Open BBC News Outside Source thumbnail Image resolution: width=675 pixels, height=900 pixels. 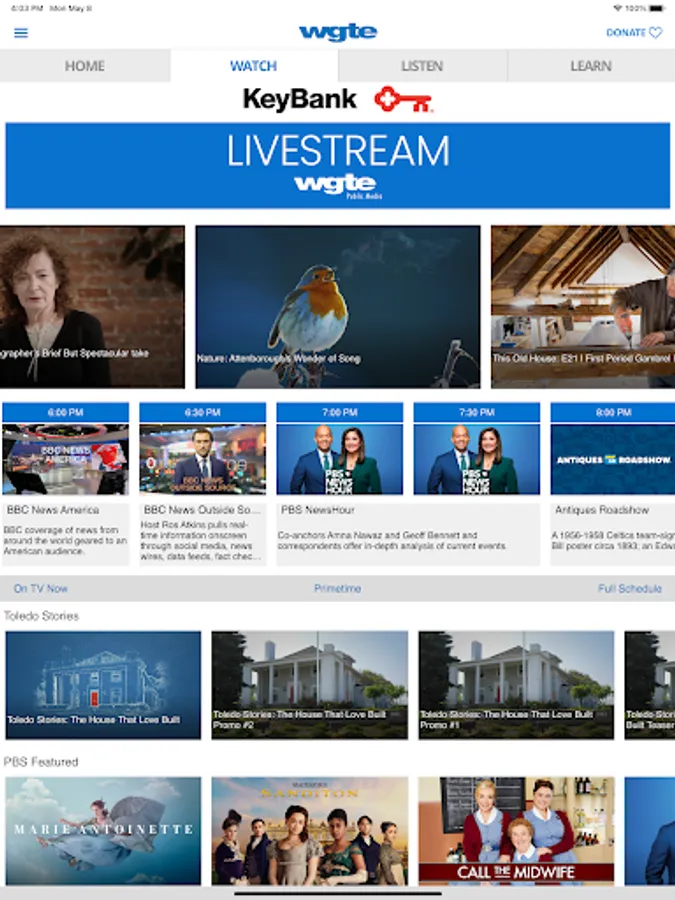[203, 459]
